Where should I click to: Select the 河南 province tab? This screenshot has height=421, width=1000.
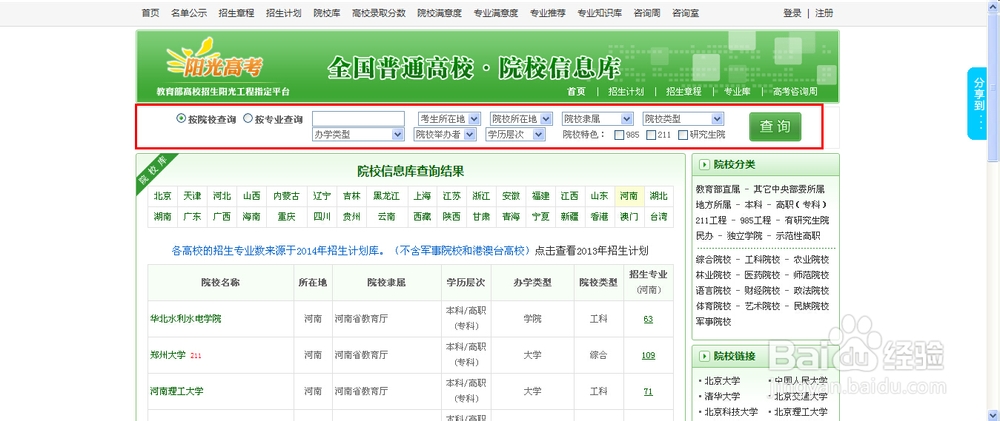tap(629, 196)
